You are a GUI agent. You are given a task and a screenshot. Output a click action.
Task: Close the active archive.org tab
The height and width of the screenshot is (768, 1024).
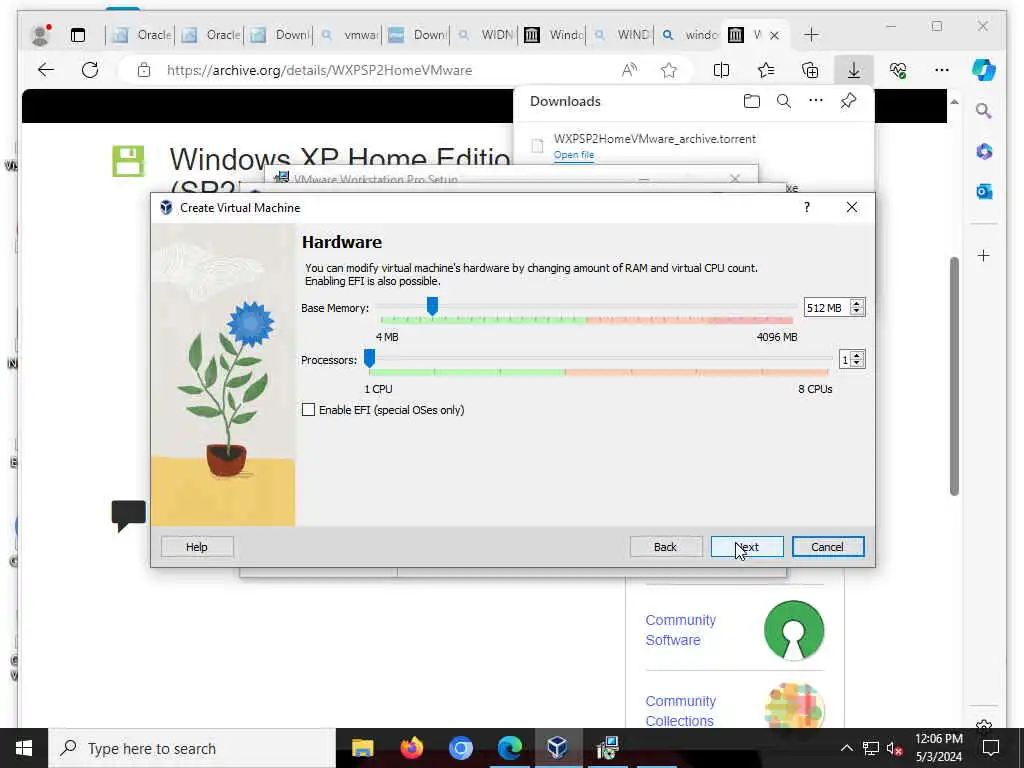[x=775, y=35]
